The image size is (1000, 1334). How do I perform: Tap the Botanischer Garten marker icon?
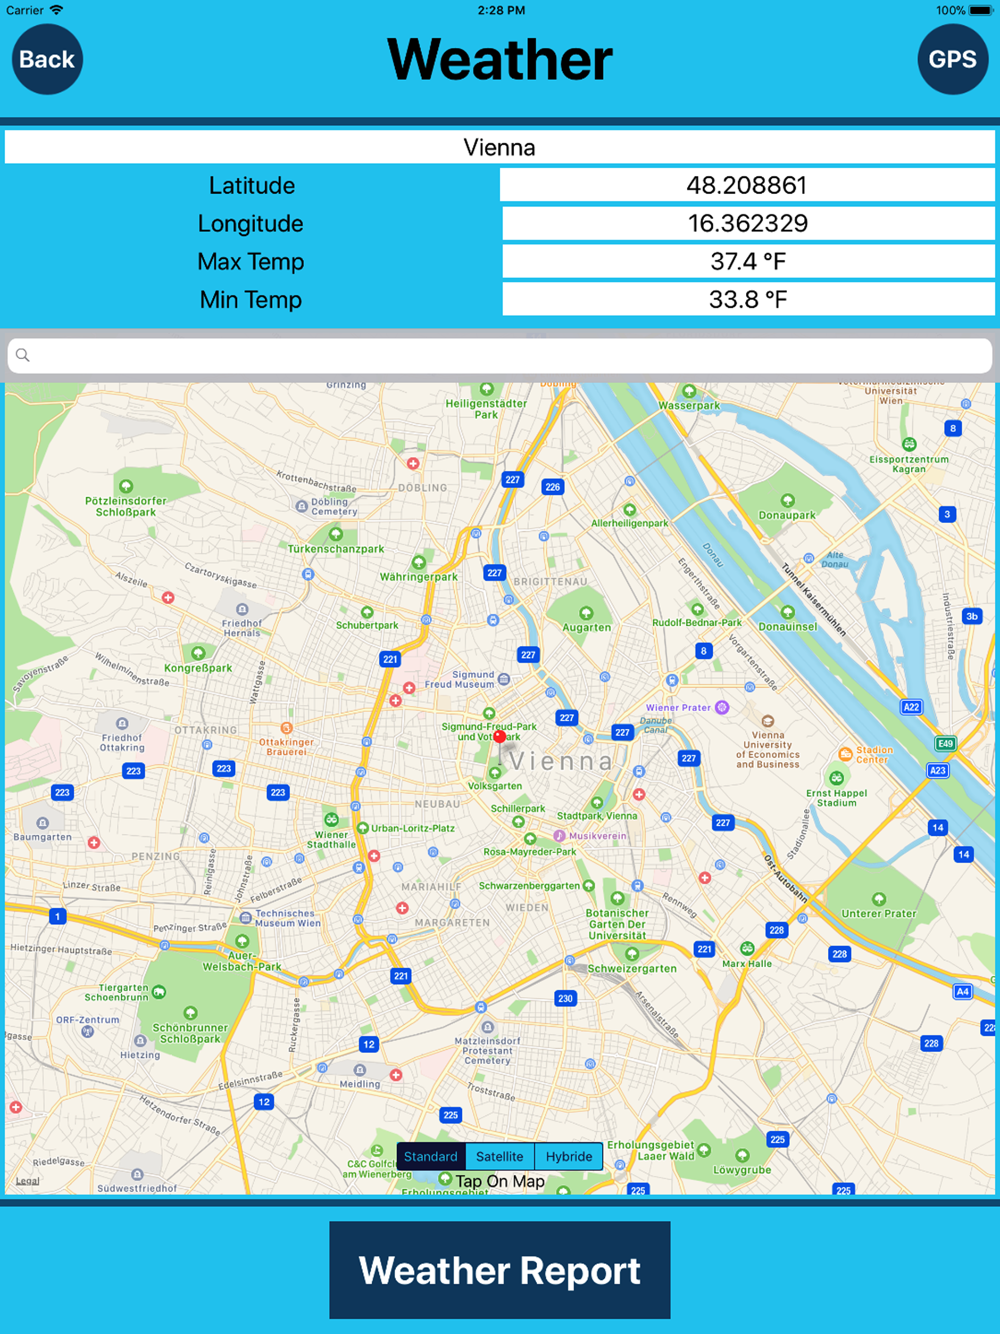[618, 899]
